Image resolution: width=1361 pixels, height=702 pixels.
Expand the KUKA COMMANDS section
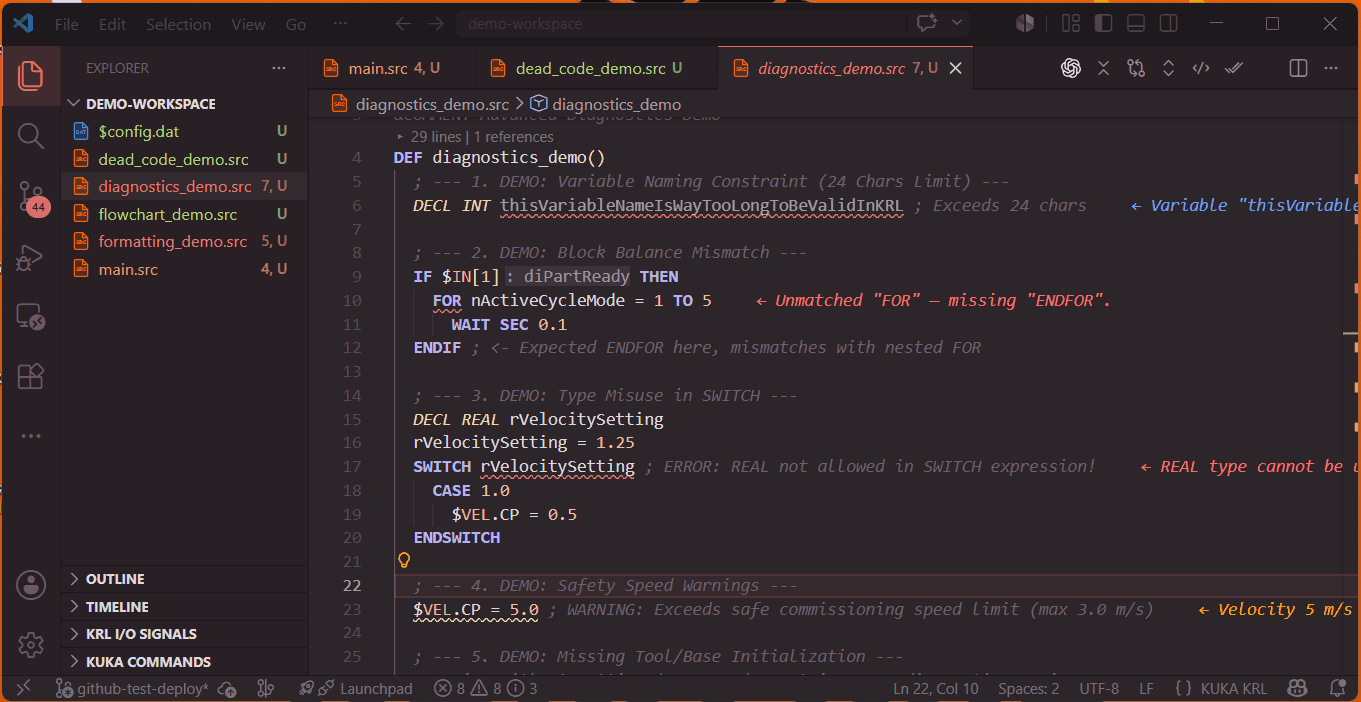[x=185, y=662]
